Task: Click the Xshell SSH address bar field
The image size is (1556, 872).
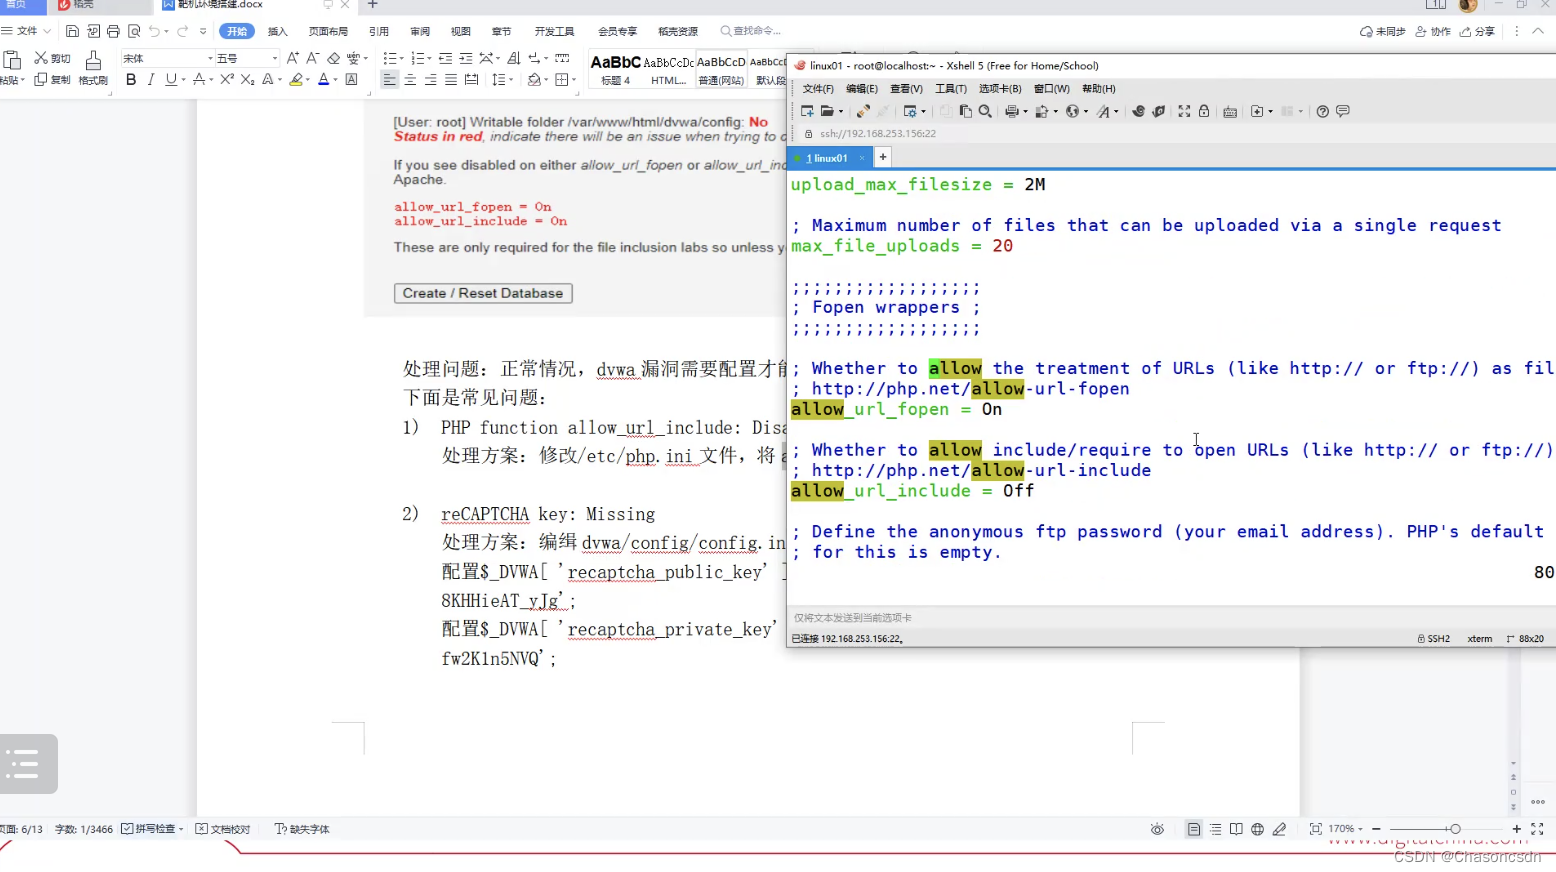Action: point(878,133)
